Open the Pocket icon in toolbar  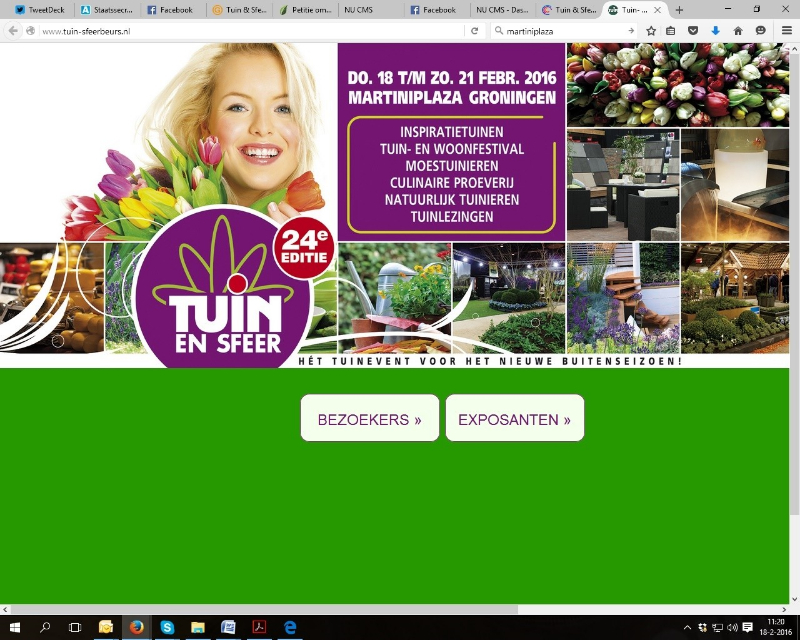coord(693,31)
